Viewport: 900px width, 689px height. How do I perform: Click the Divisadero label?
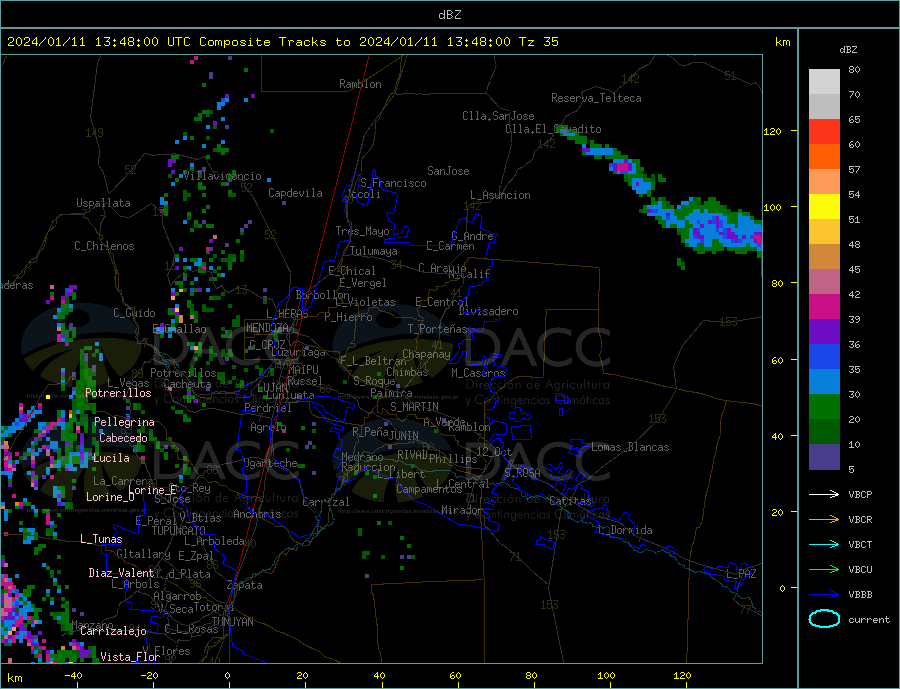pos(488,311)
